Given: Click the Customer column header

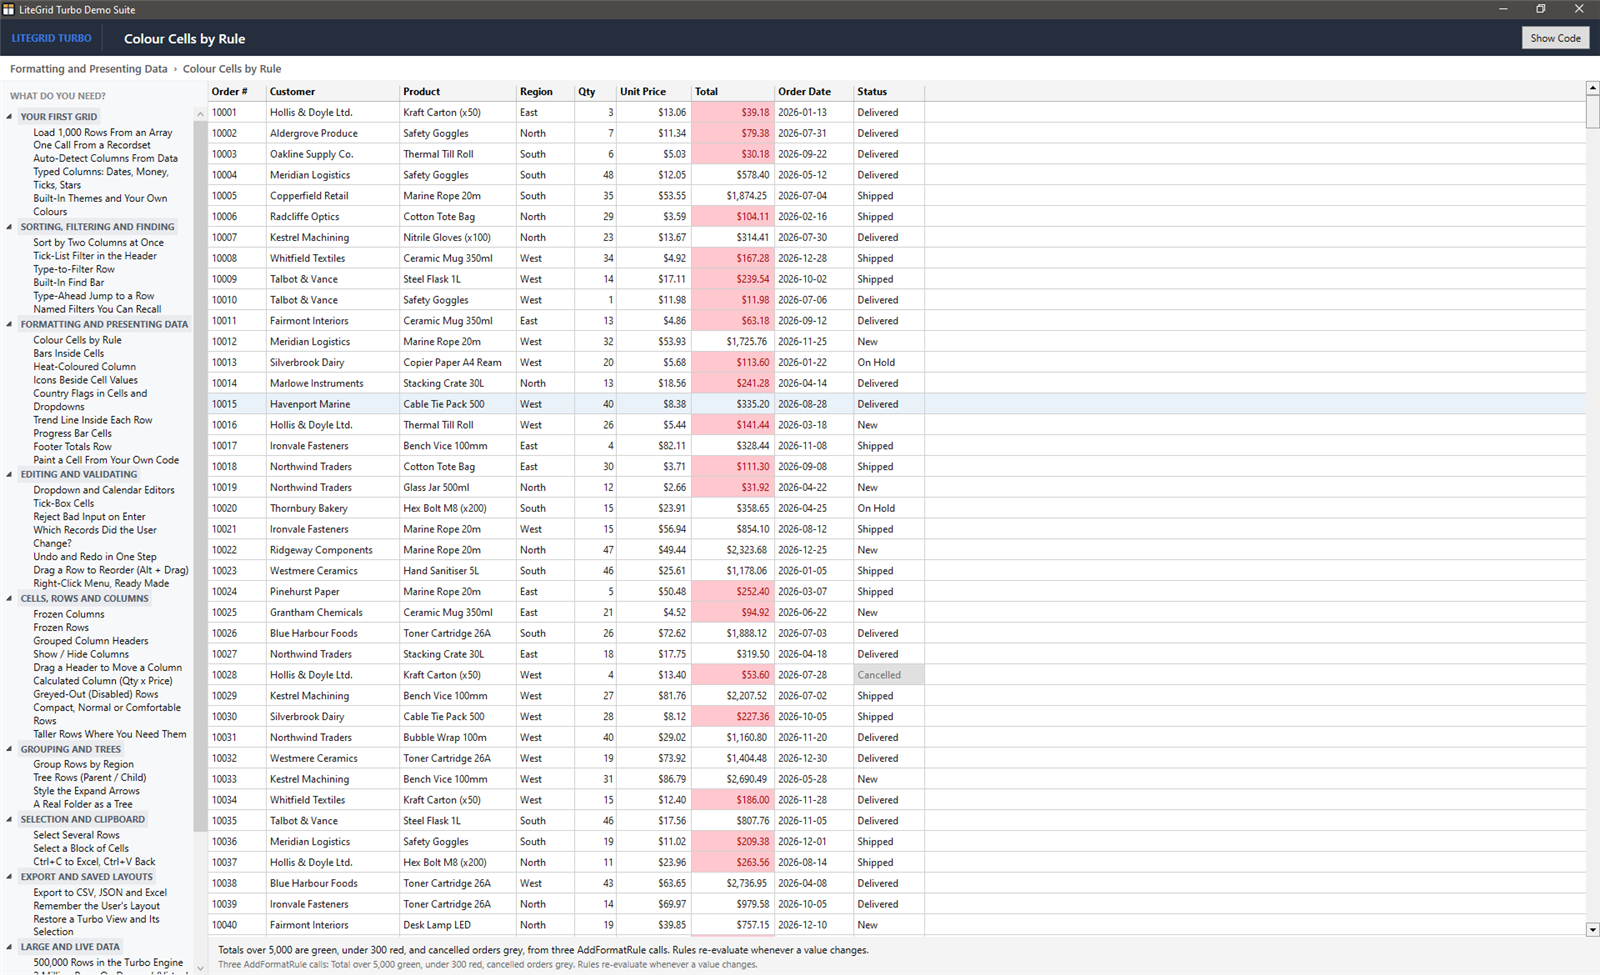Looking at the screenshot, I should point(333,91).
